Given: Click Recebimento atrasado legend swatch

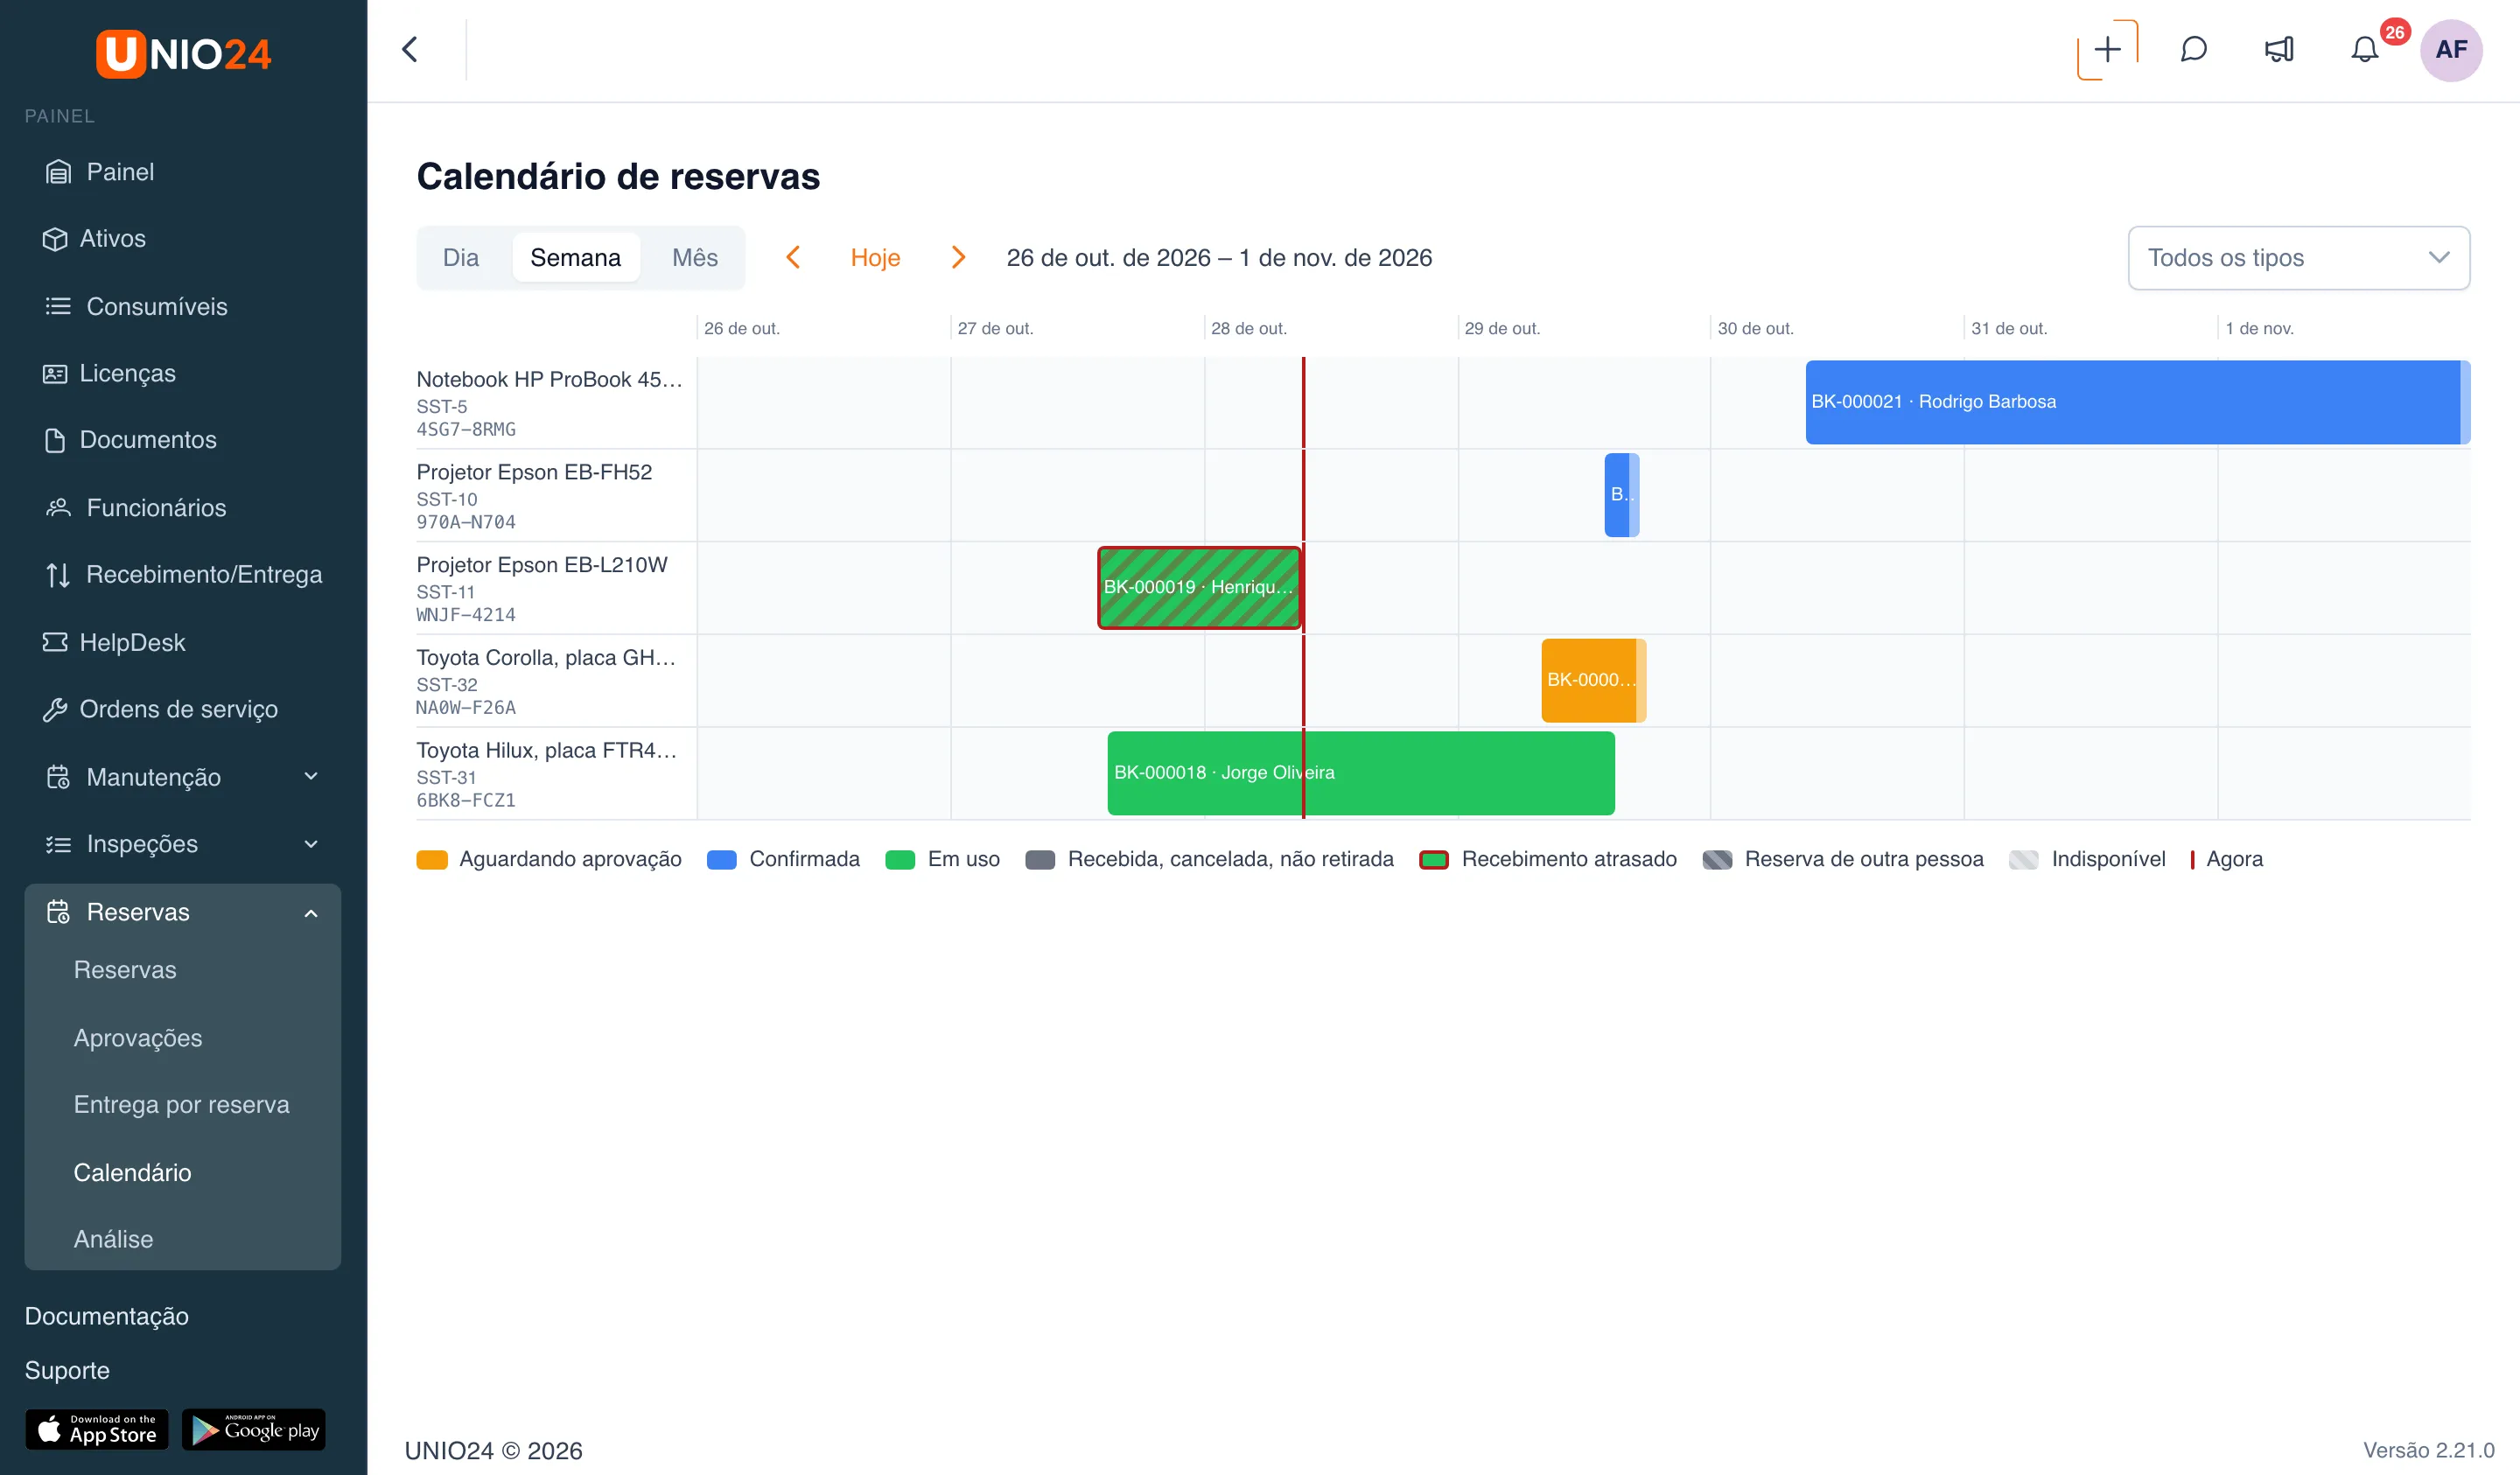Looking at the screenshot, I should coord(1434,860).
